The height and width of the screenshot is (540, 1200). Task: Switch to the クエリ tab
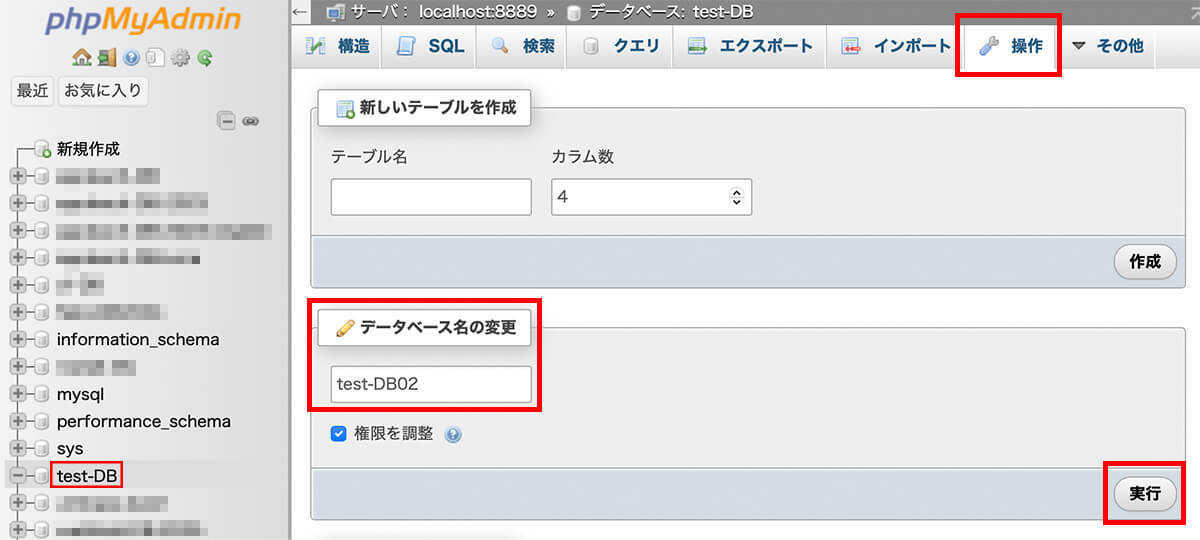click(x=620, y=46)
